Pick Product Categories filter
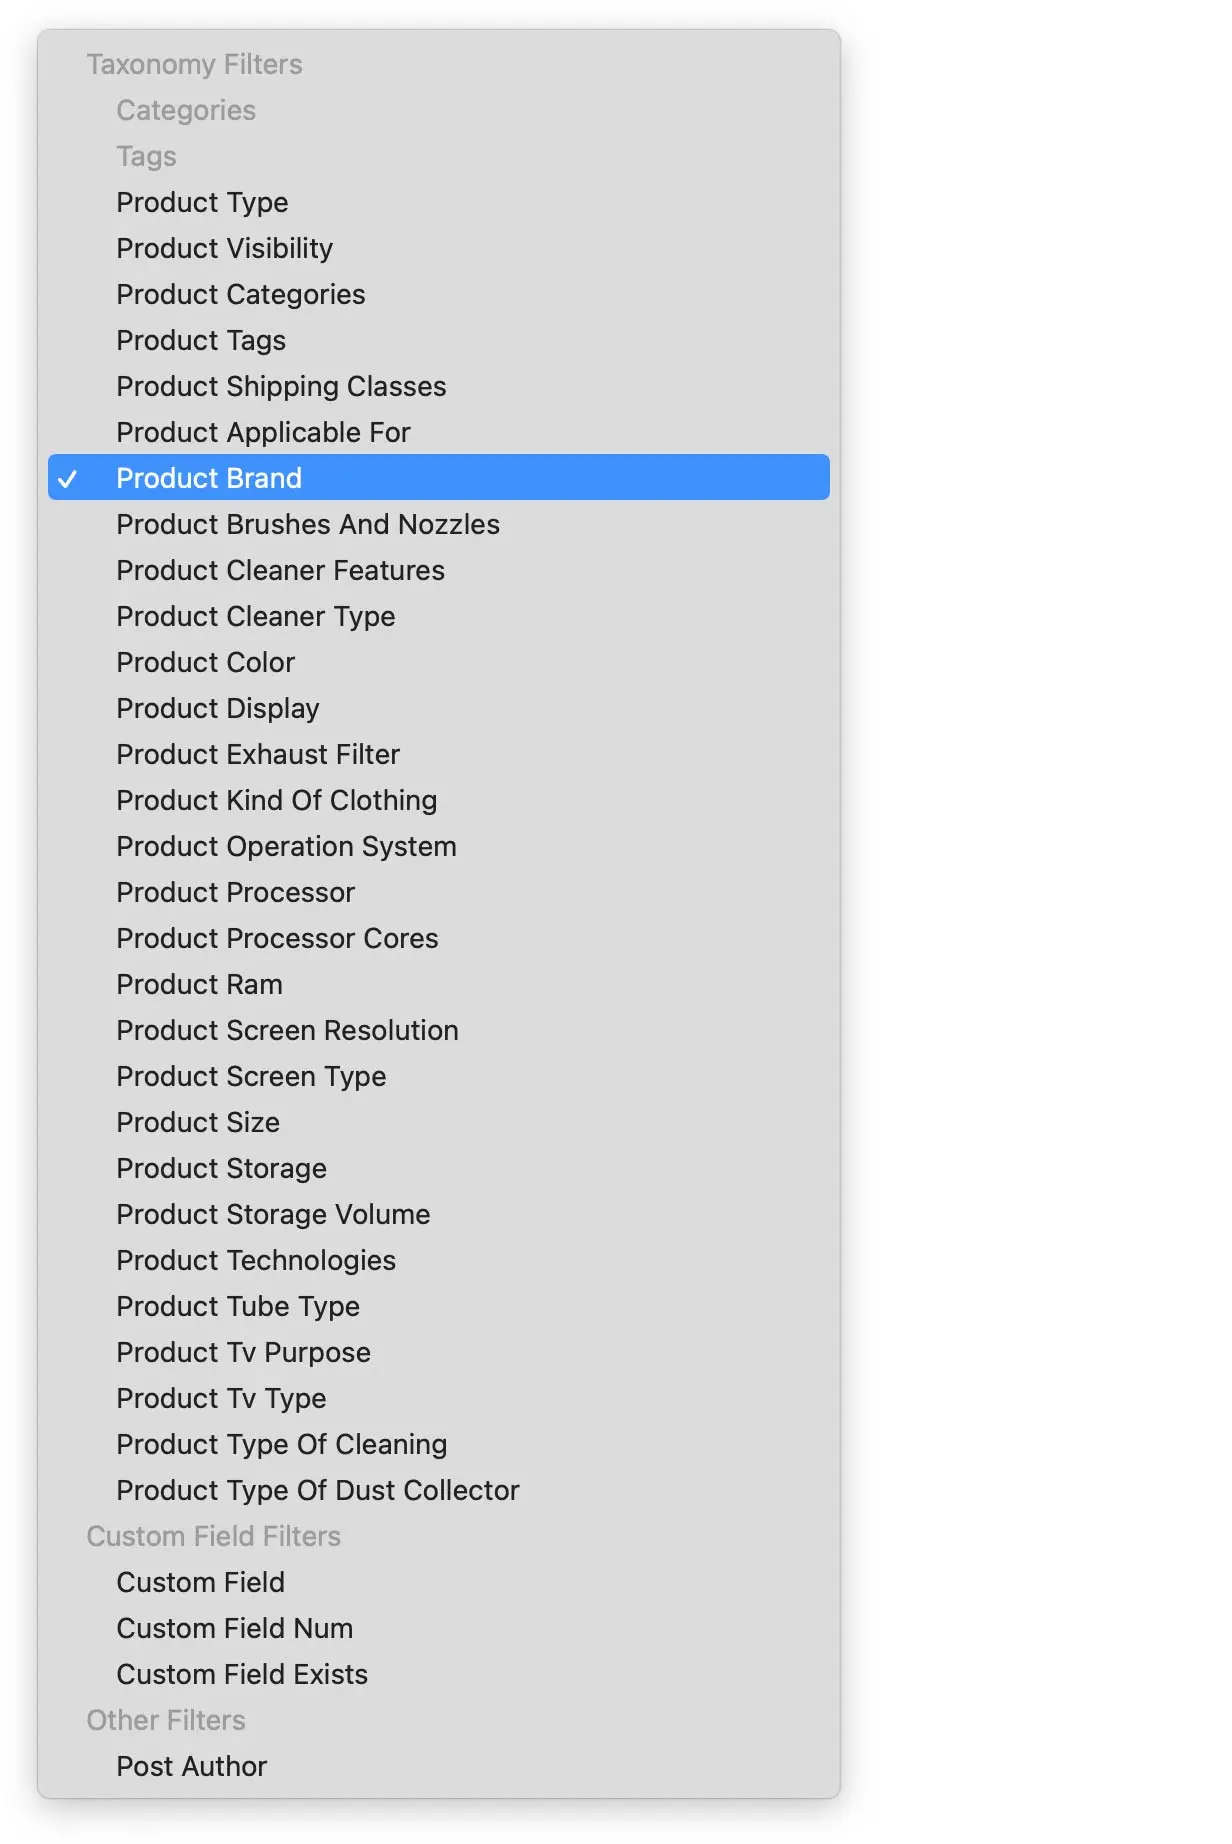The width and height of the screenshot is (1232, 1844). (x=240, y=294)
